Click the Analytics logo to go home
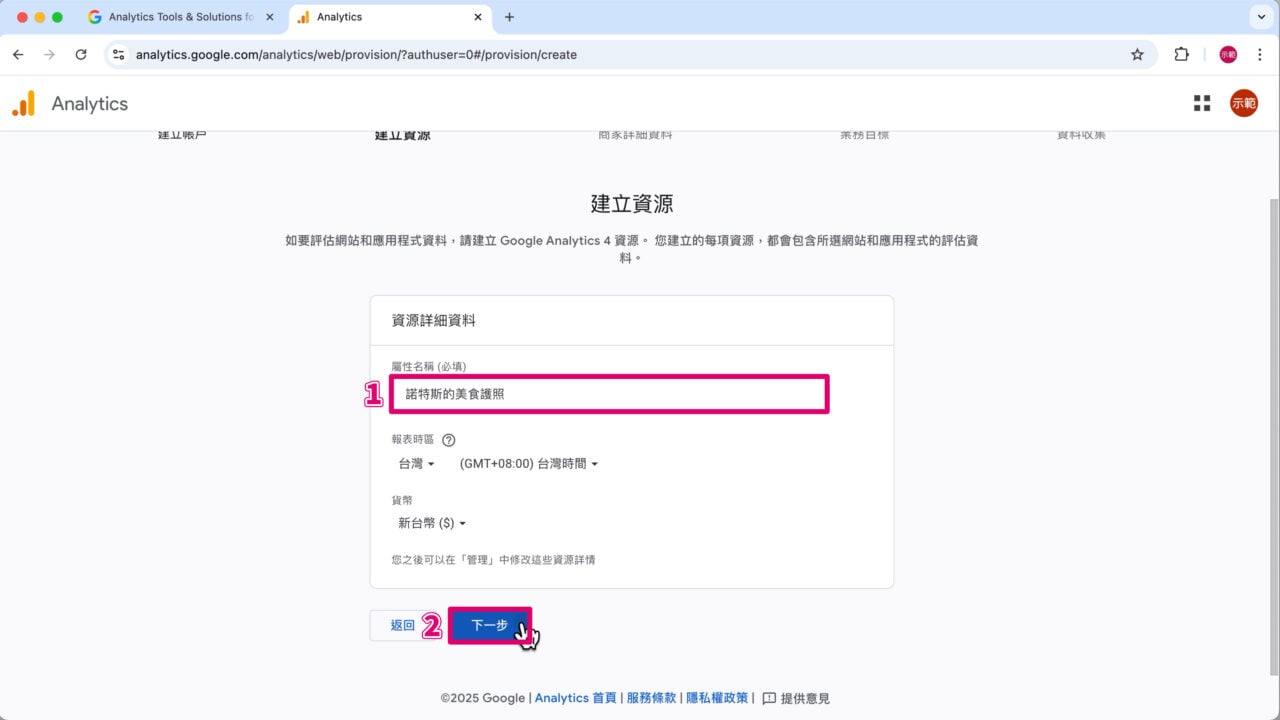 70,102
